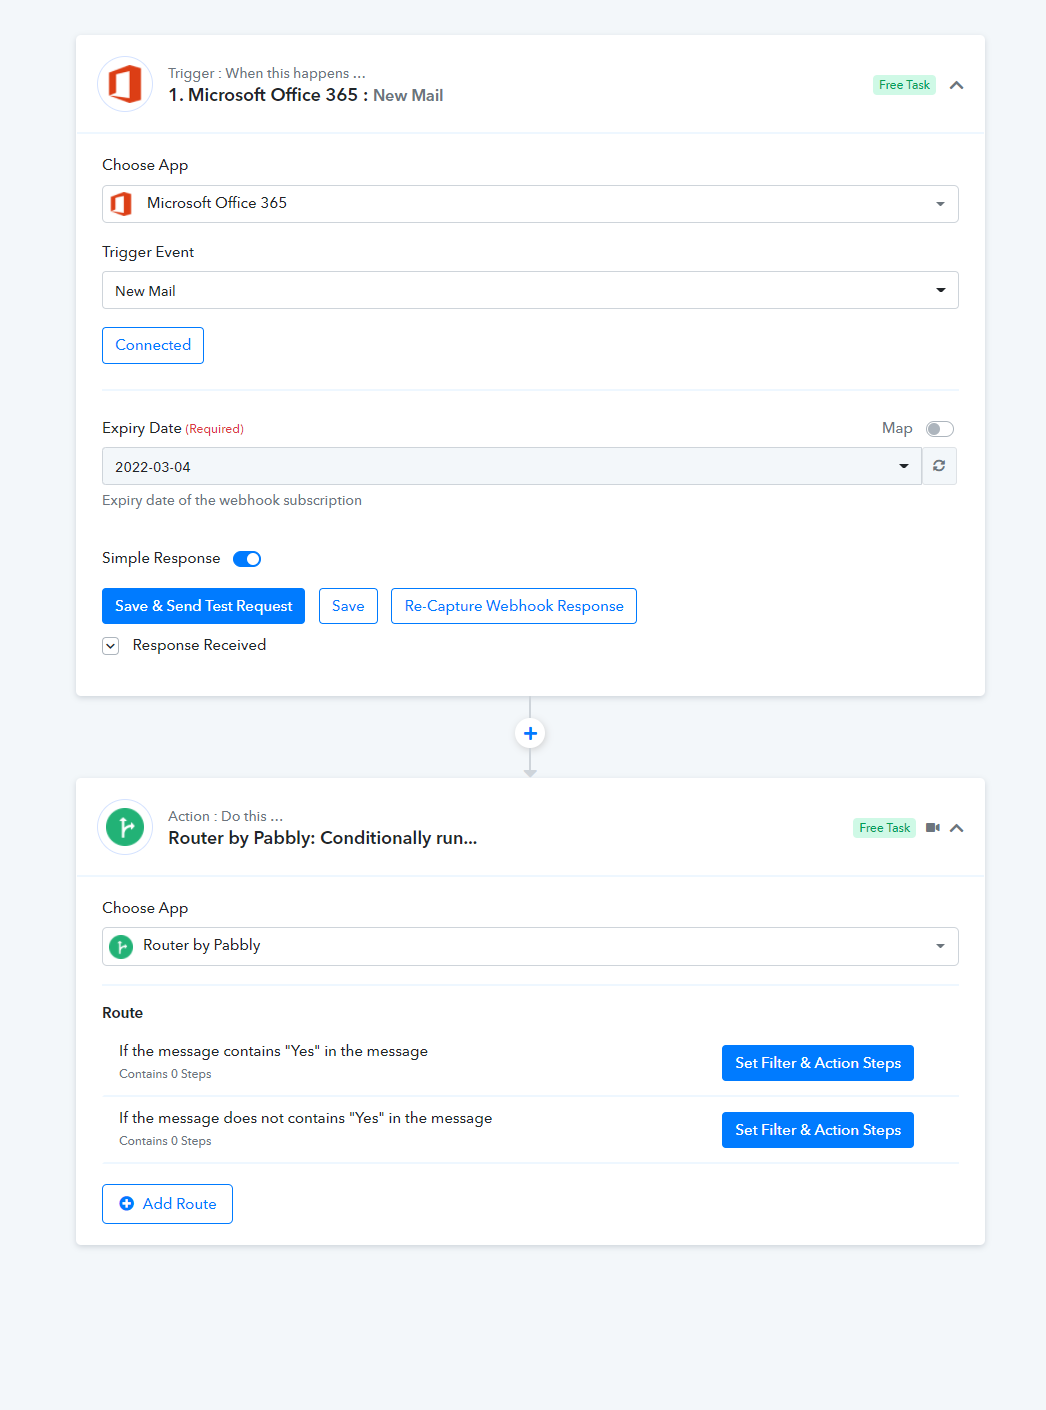Click the Add Route button

click(x=167, y=1204)
